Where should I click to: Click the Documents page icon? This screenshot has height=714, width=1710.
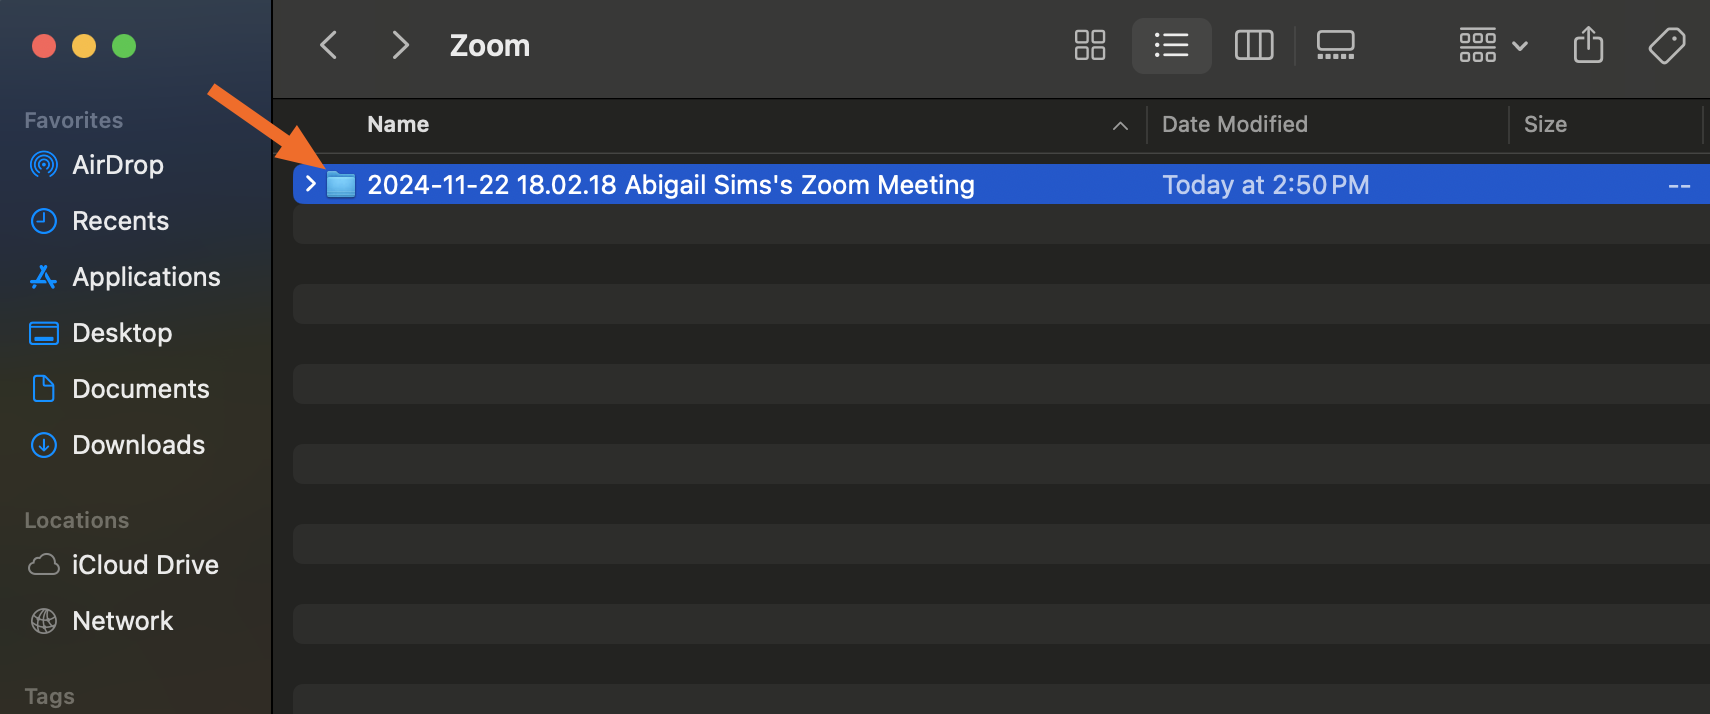44,388
